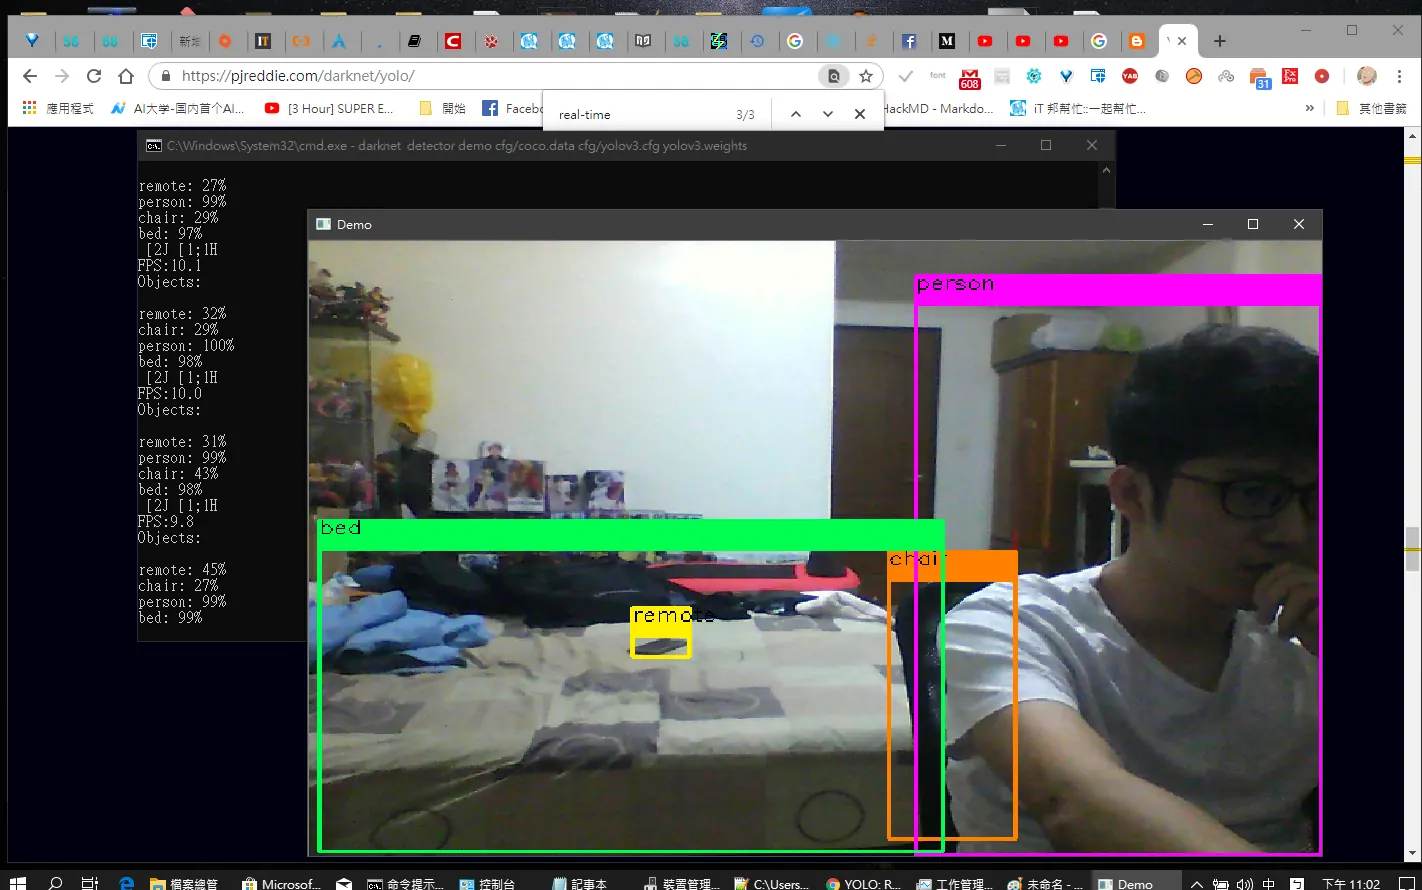This screenshot has width=1422, height=890.
Task: Open the 應用程式 apps shortcut
Action: (x=58, y=108)
